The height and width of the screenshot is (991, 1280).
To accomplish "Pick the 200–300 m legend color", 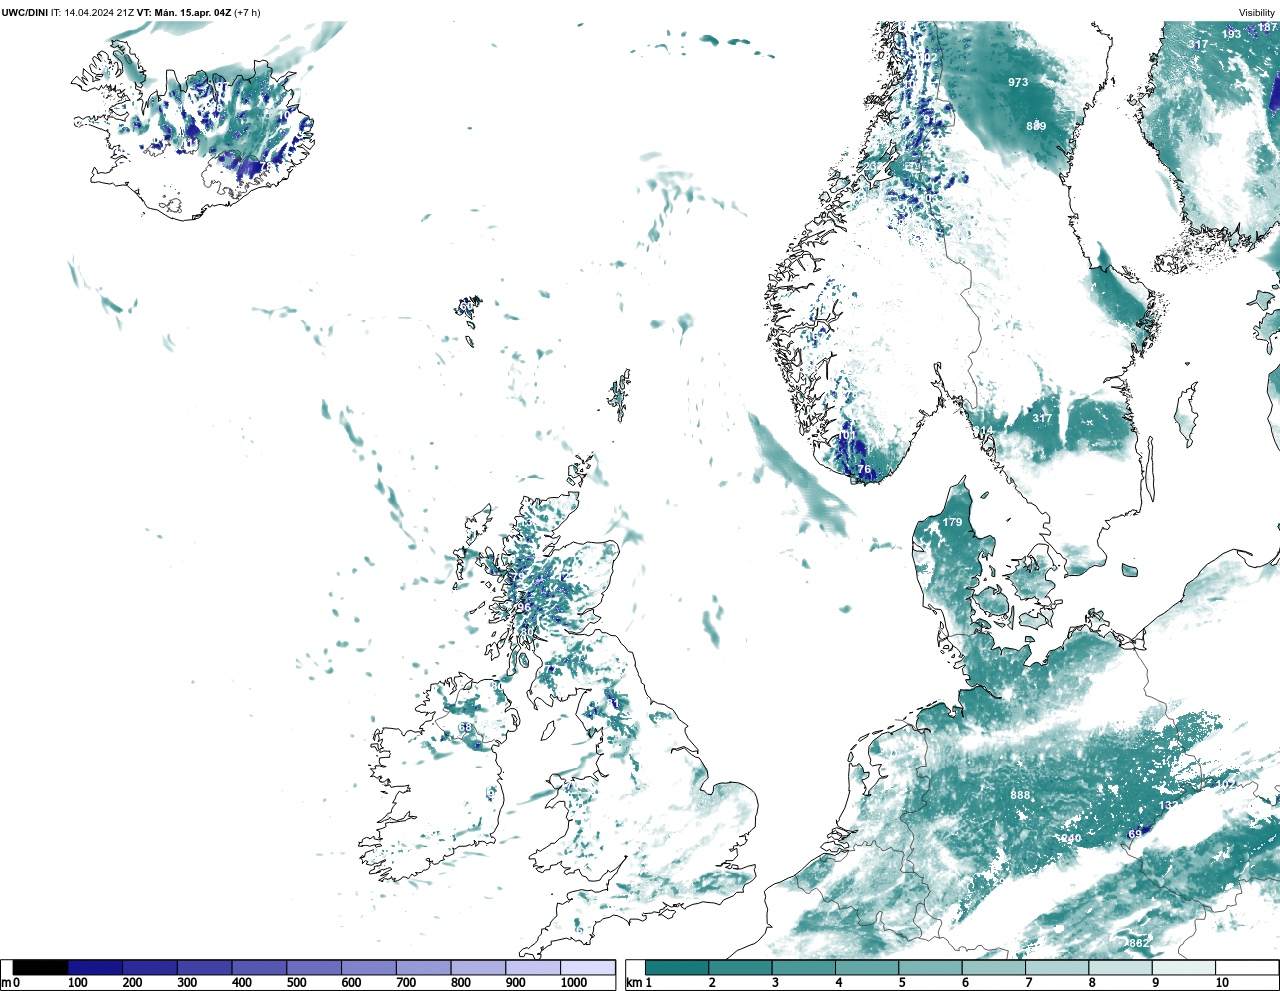I will (x=150, y=967).
